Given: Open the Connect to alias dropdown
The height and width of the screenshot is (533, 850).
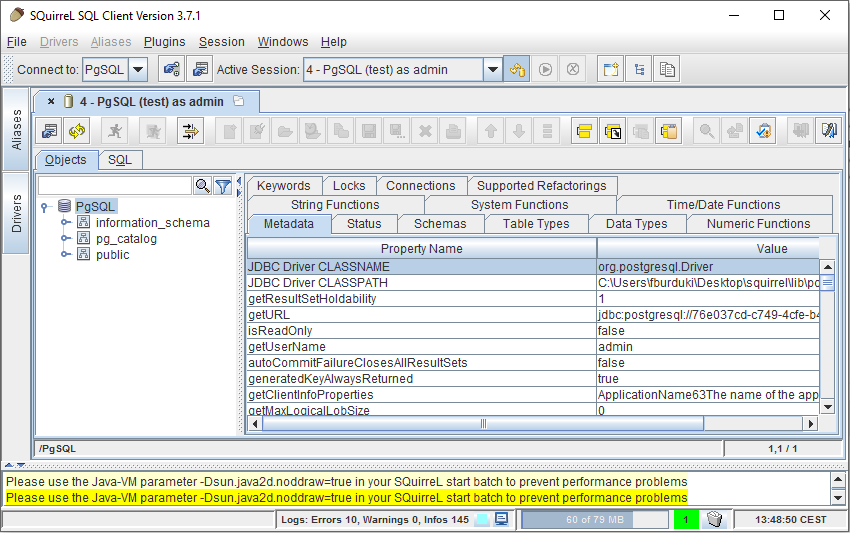Looking at the screenshot, I should [138, 70].
